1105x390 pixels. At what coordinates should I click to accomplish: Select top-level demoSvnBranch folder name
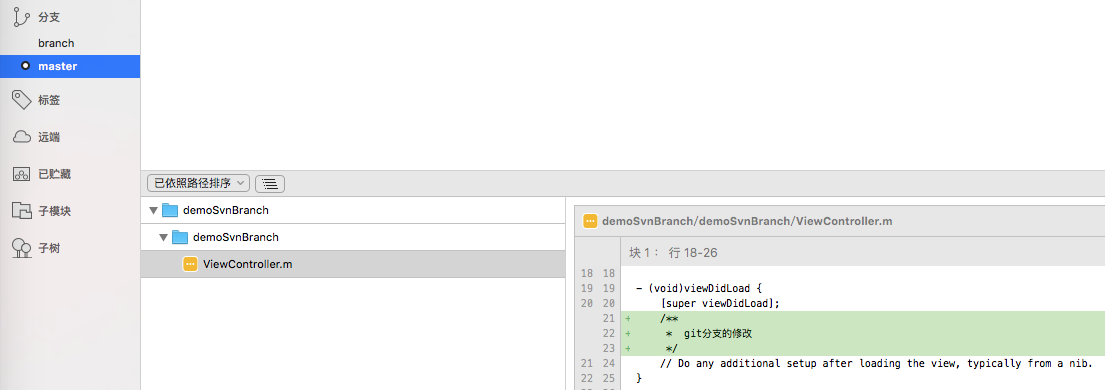tap(226, 210)
